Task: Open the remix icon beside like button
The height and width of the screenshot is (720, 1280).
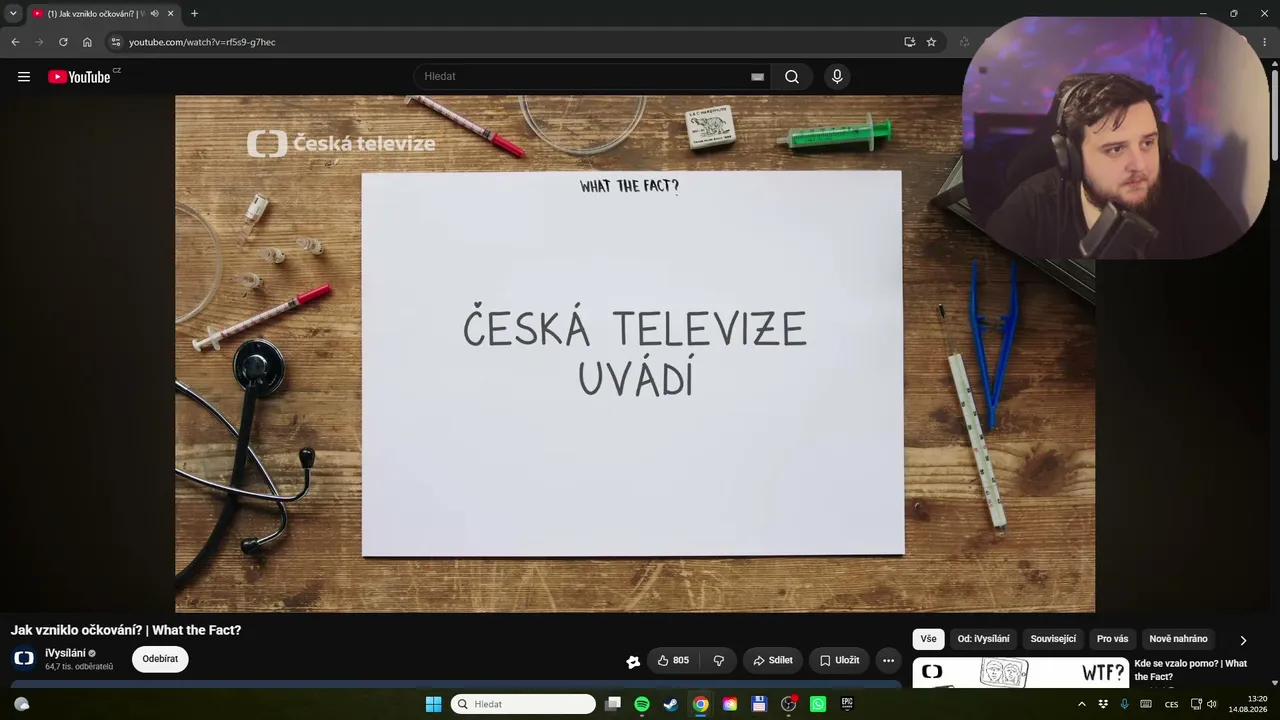Action: click(x=633, y=661)
